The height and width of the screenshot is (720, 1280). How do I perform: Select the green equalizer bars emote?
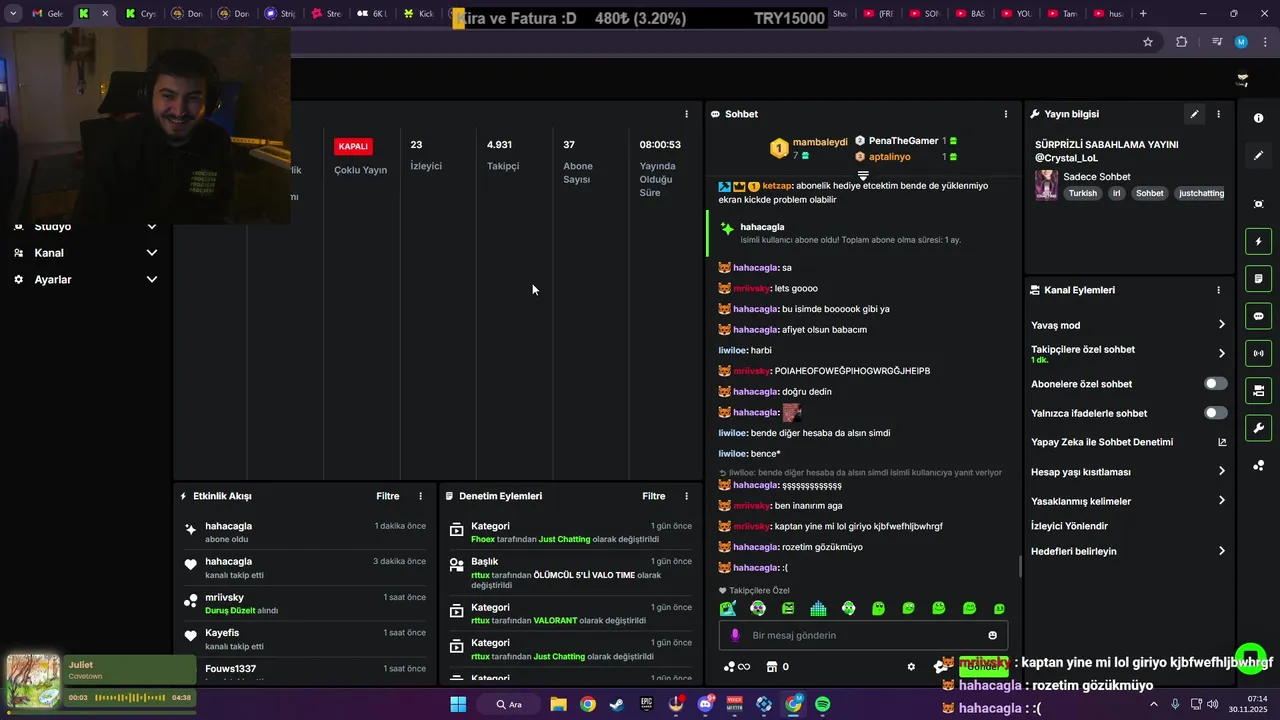pyautogui.click(x=818, y=608)
